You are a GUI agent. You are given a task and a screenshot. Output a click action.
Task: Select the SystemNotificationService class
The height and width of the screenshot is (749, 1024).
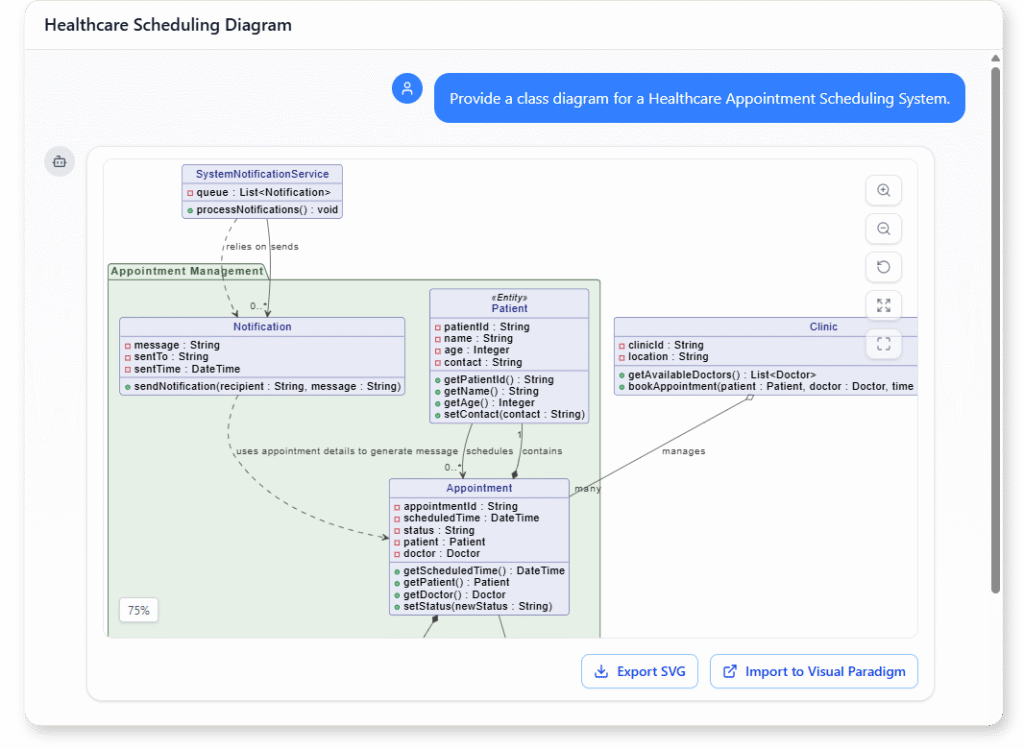261,173
